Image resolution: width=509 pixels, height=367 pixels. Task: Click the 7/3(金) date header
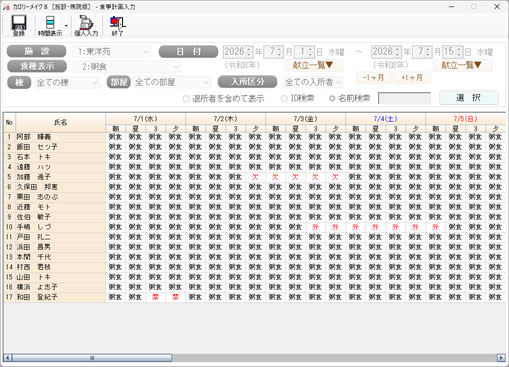click(x=305, y=119)
